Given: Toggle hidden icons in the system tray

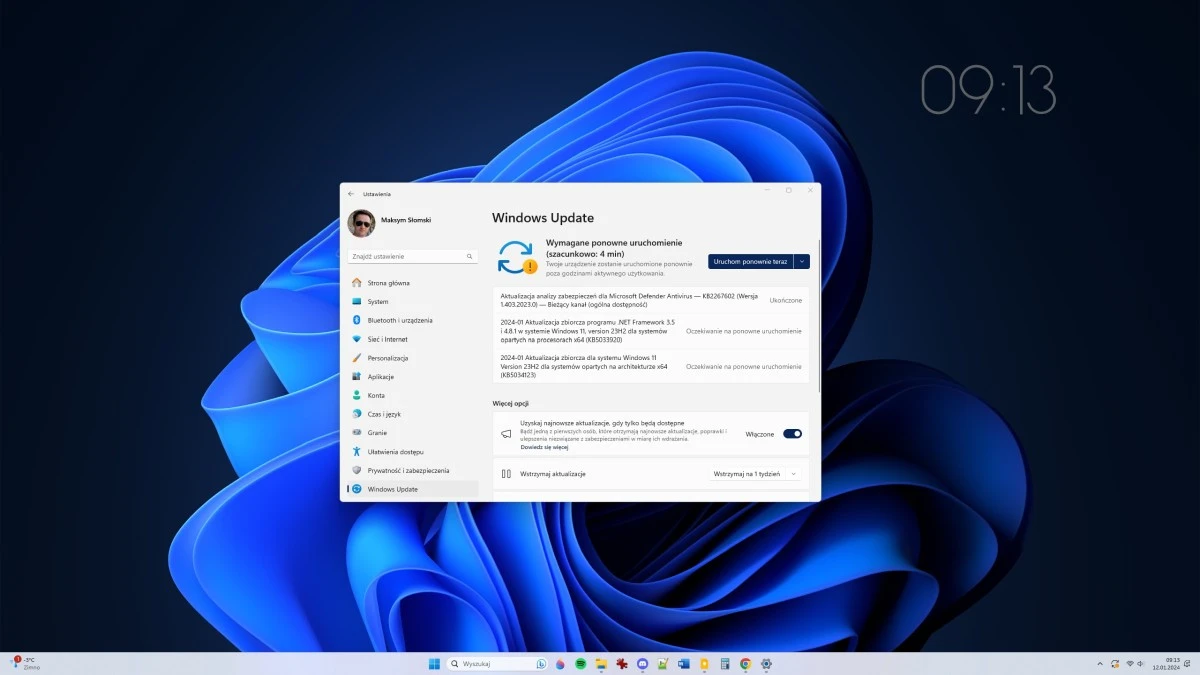Looking at the screenshot, I should [x=1100, y=663].
